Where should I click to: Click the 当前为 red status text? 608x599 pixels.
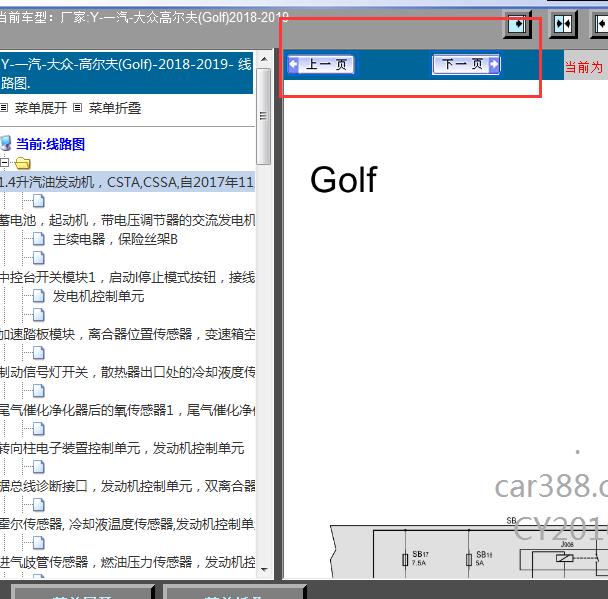(x=584, y=67)
